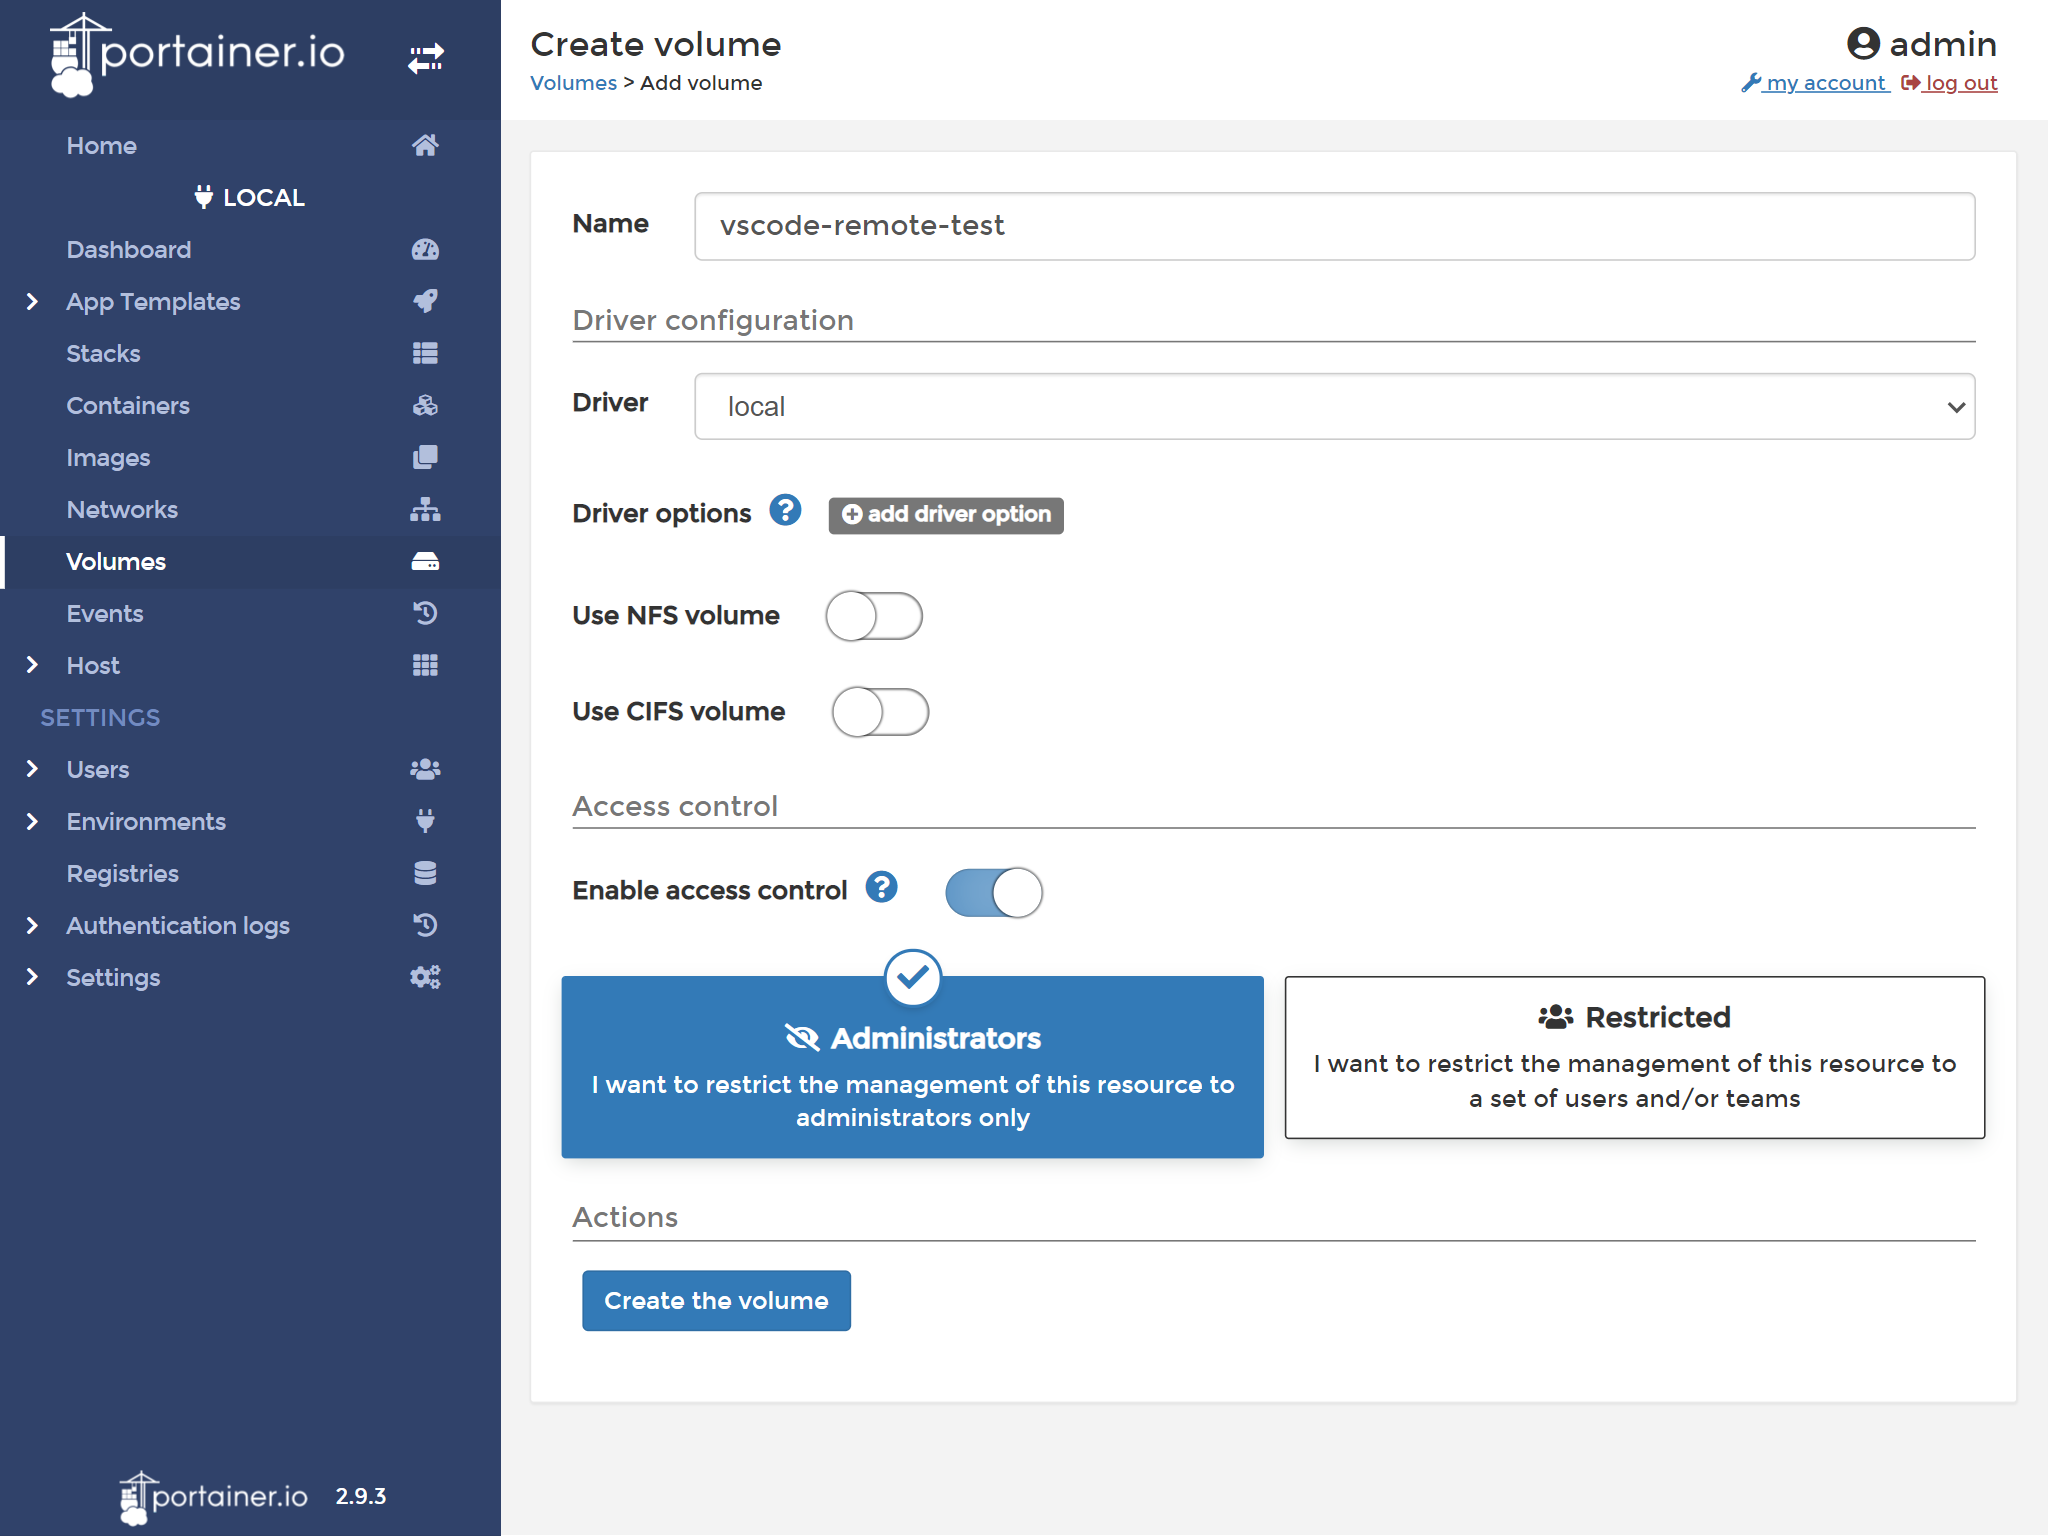
Task: Click the Dashboard panel icon
Action: pyautogui.click(x=424, y=250)
